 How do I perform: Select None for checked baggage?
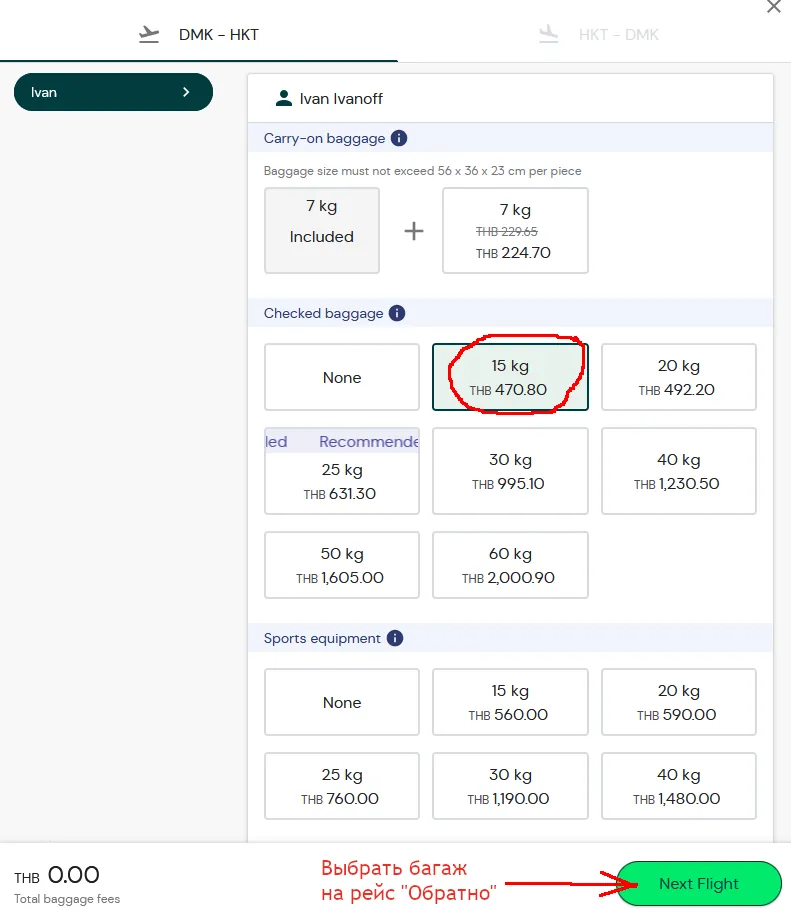click(342, 377)
